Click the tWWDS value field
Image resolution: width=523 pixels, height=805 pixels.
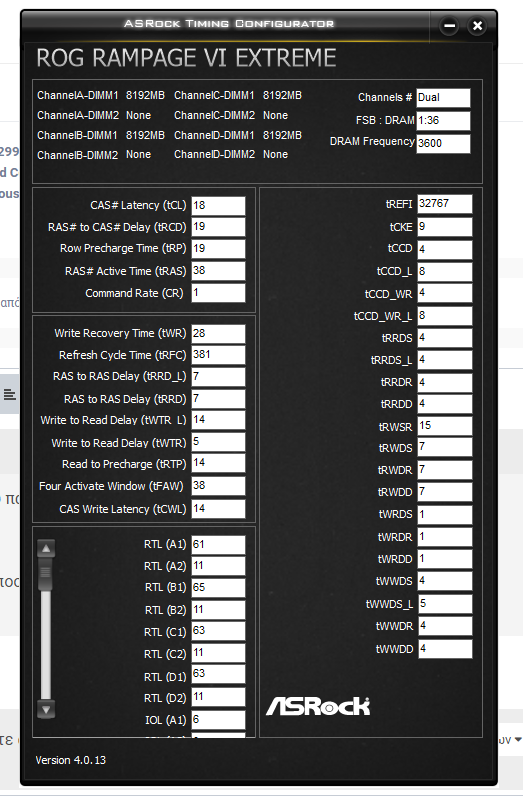click(x=444, y=581)
